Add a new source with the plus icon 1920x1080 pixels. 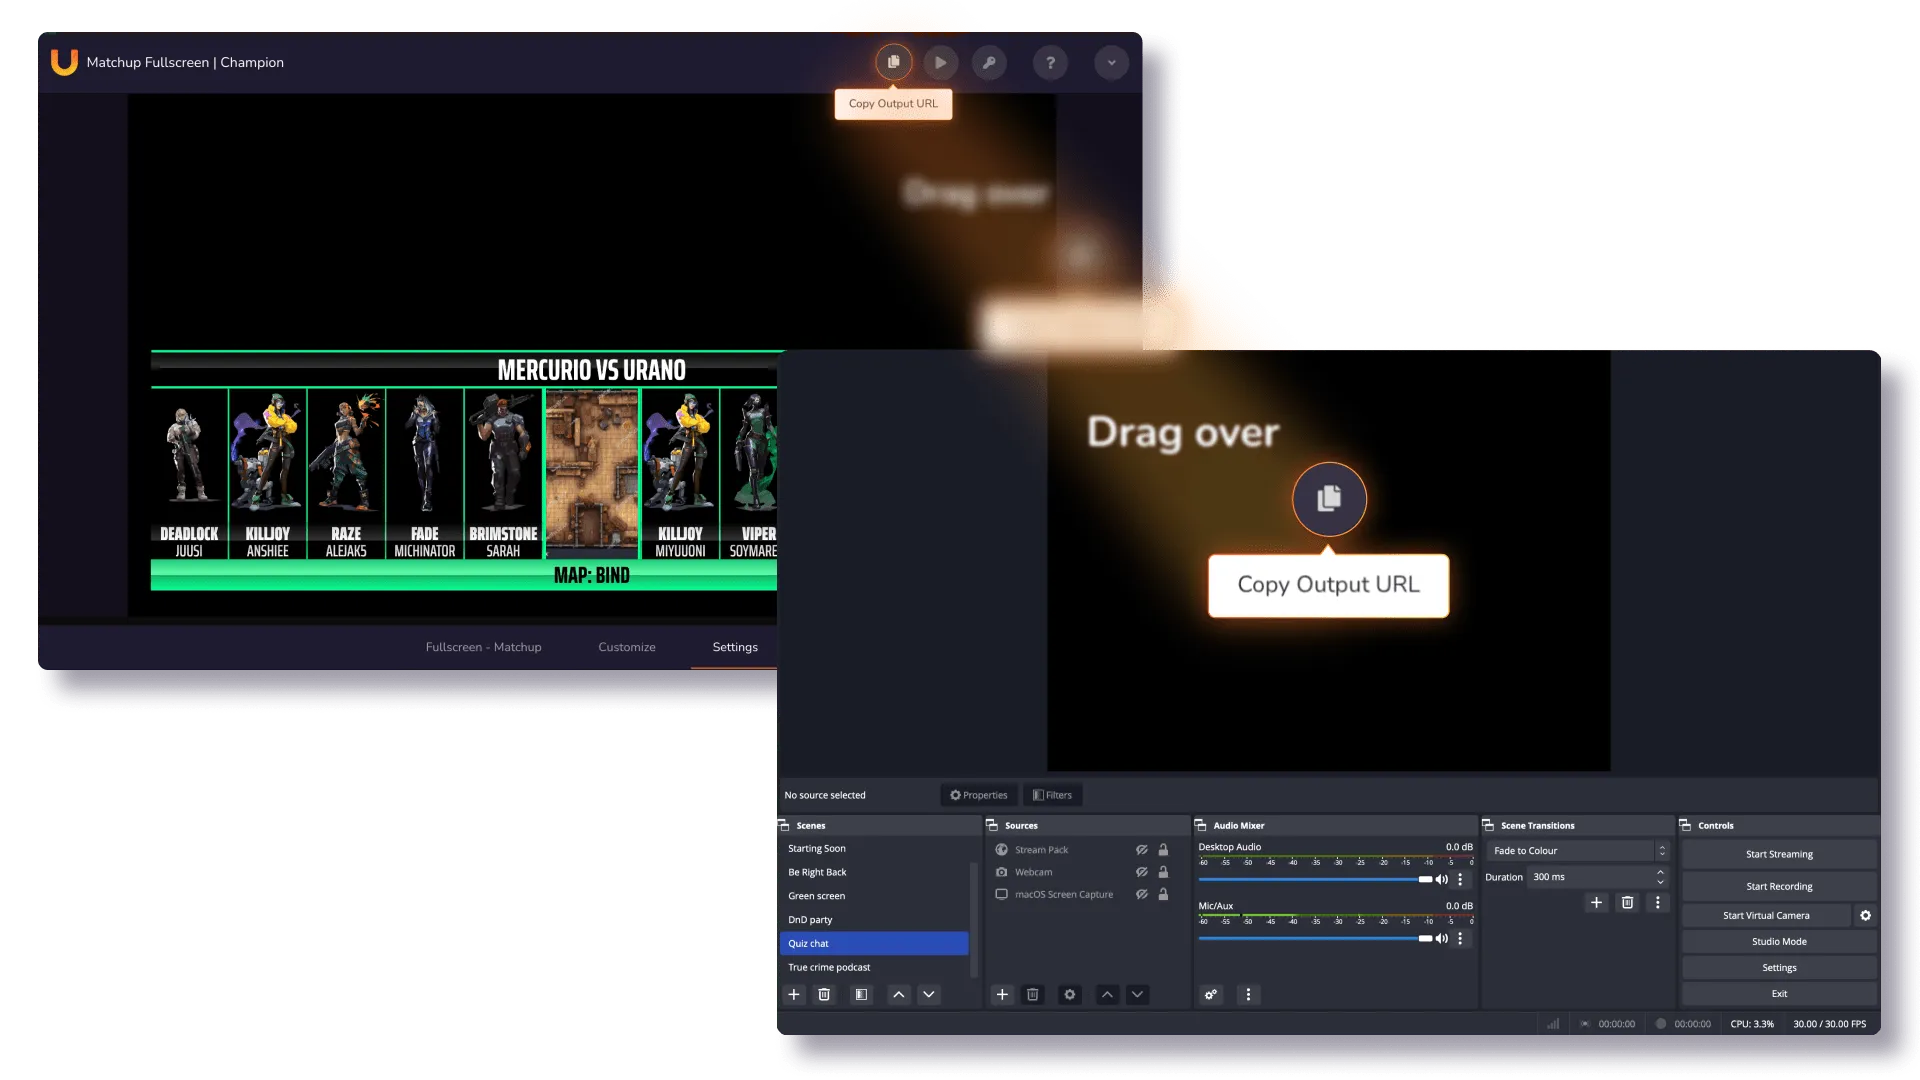(1002, 994)
